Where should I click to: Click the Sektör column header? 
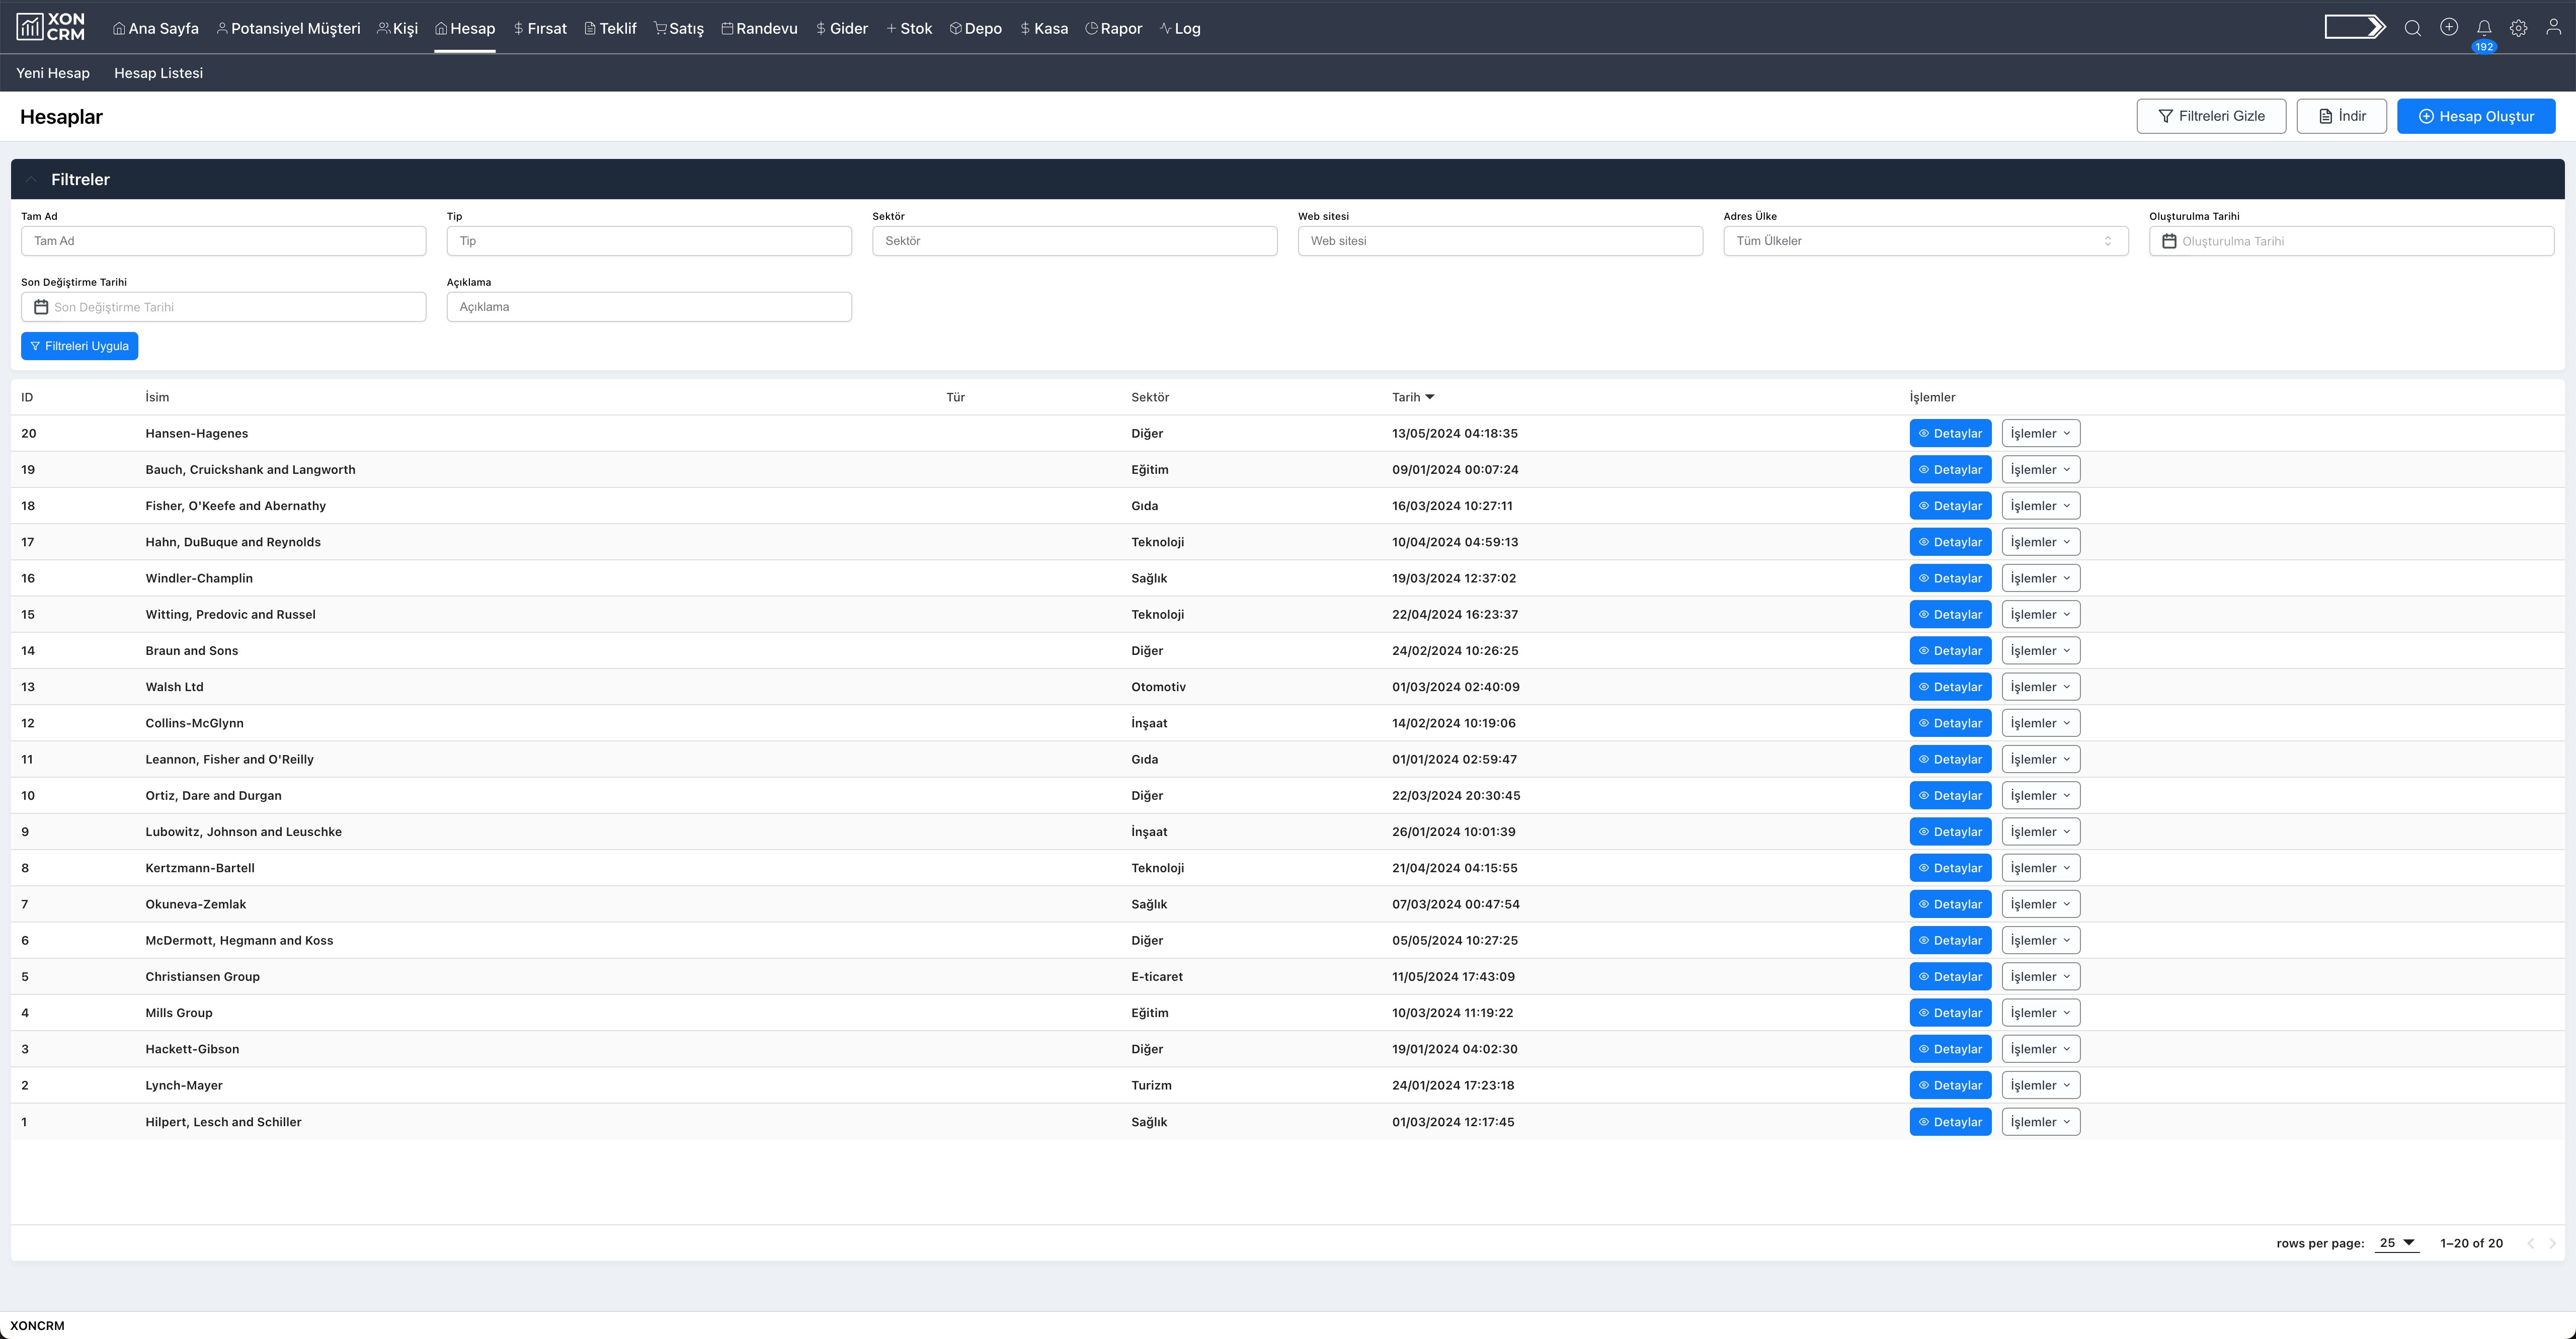1150,397
